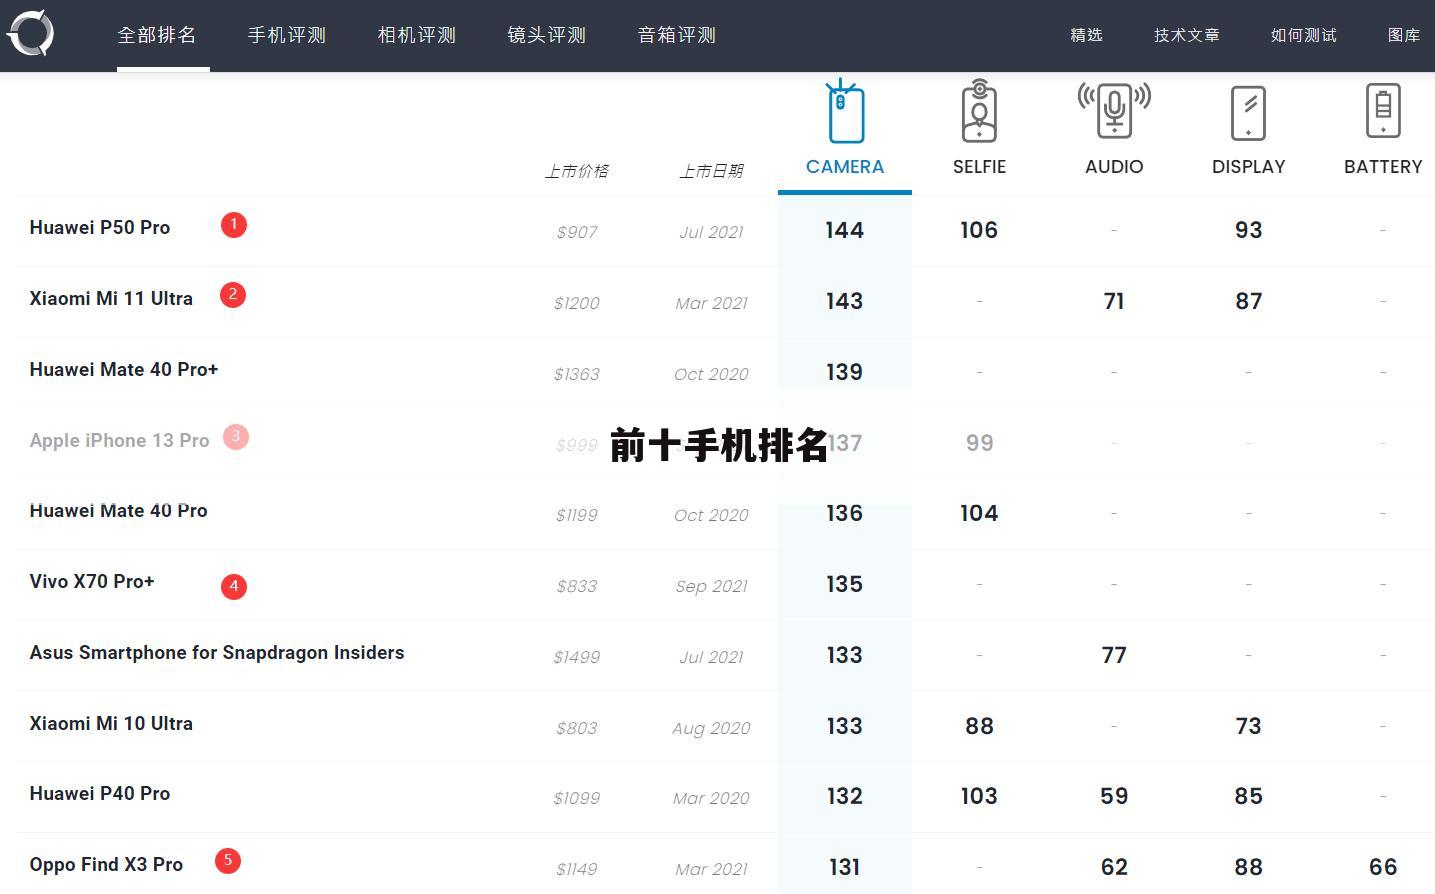
Task: Go to 技术文章 in top menu
Action: tap(1187, 35)
